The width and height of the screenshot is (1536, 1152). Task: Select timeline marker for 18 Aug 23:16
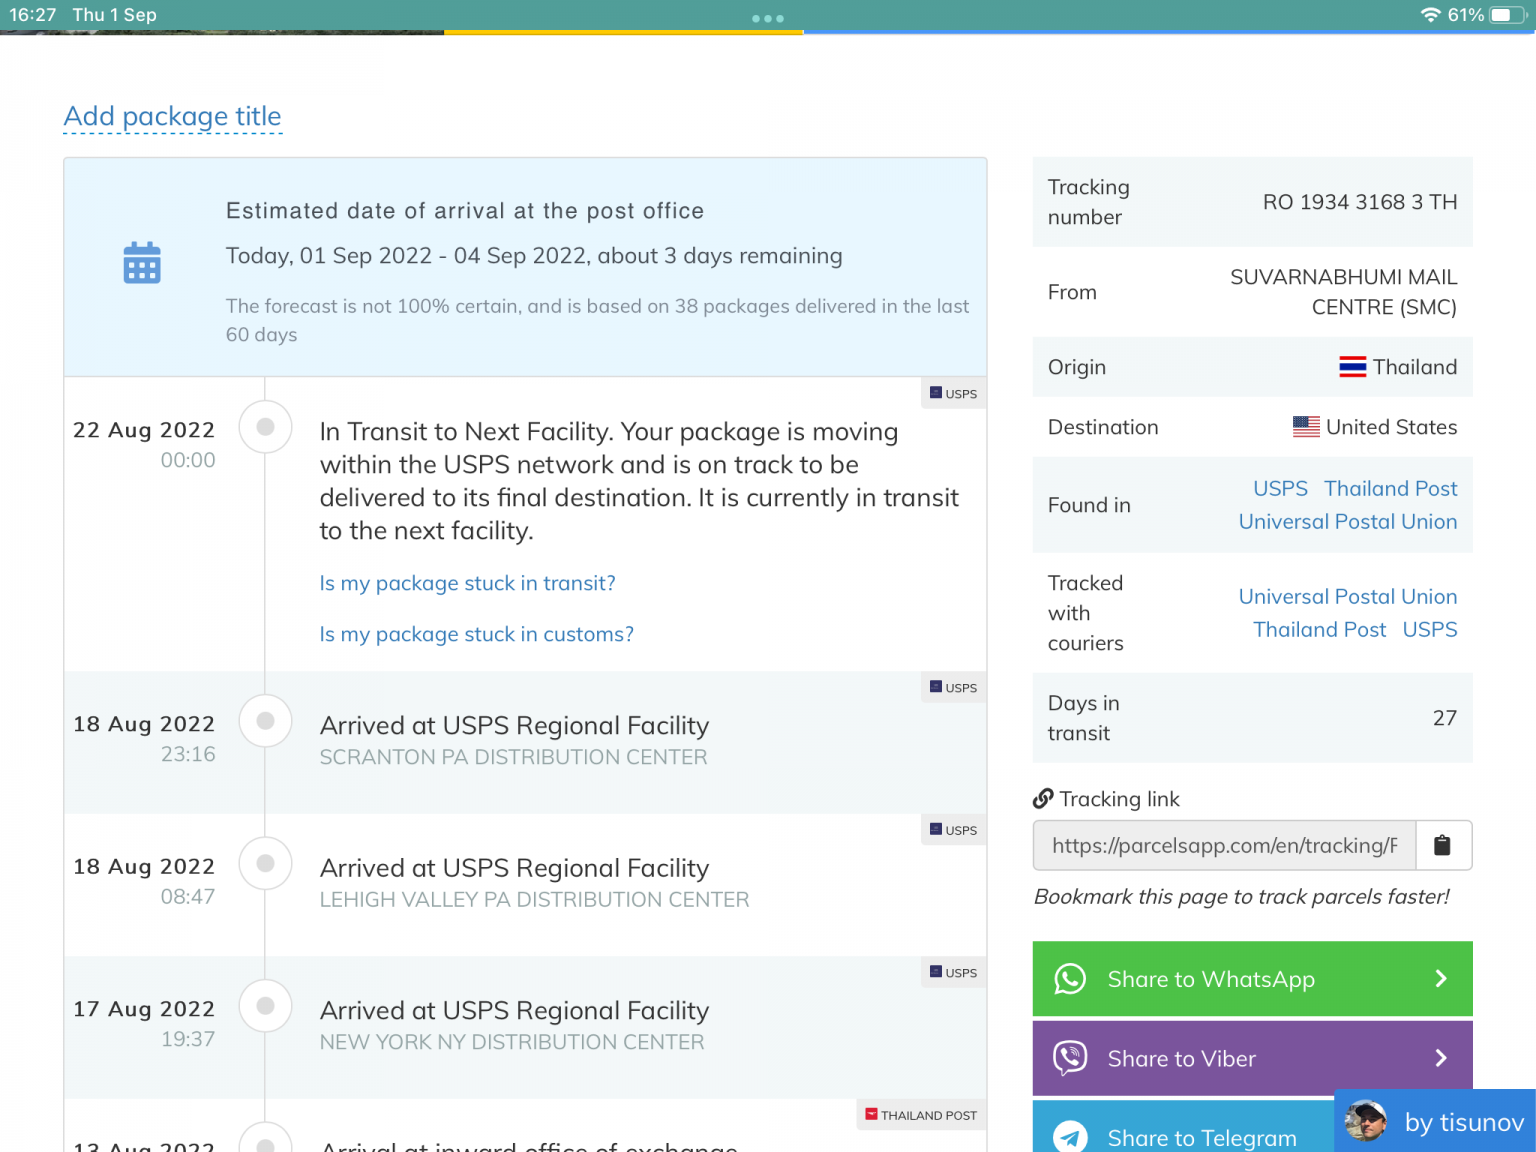[x=265, y=721]
